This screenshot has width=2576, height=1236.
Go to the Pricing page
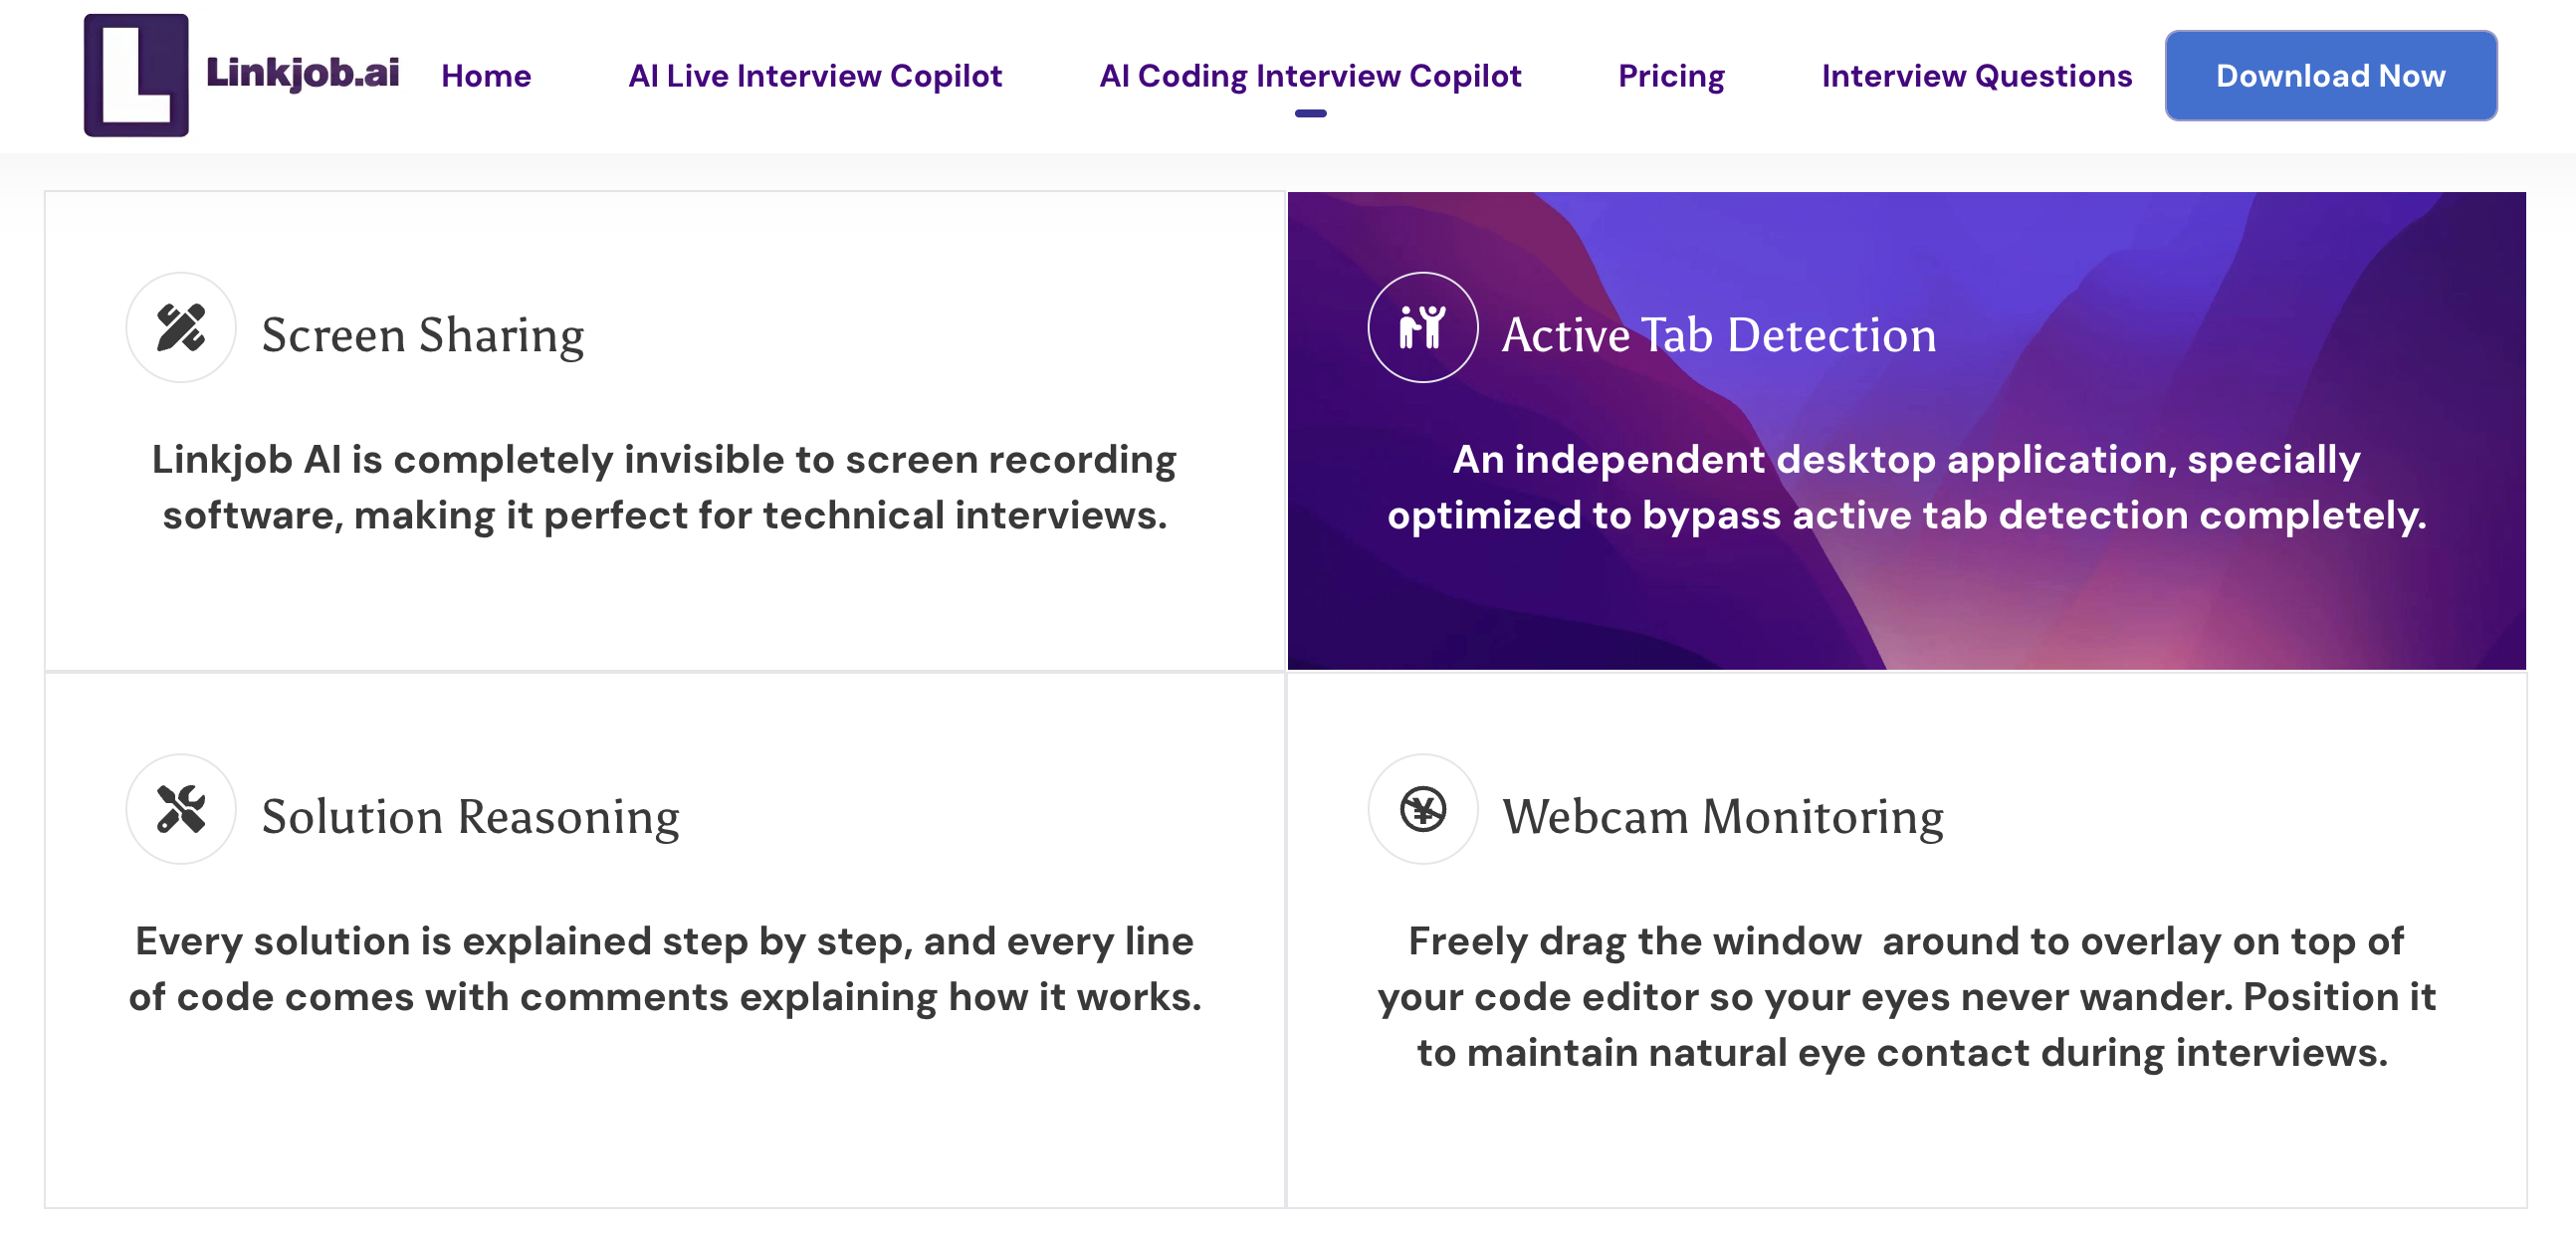pyautogui.click(x=1670, y=75)
